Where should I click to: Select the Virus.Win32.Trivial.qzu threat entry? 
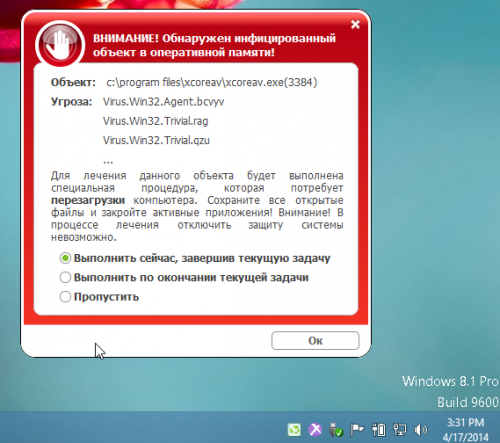[x=156, y=140]
